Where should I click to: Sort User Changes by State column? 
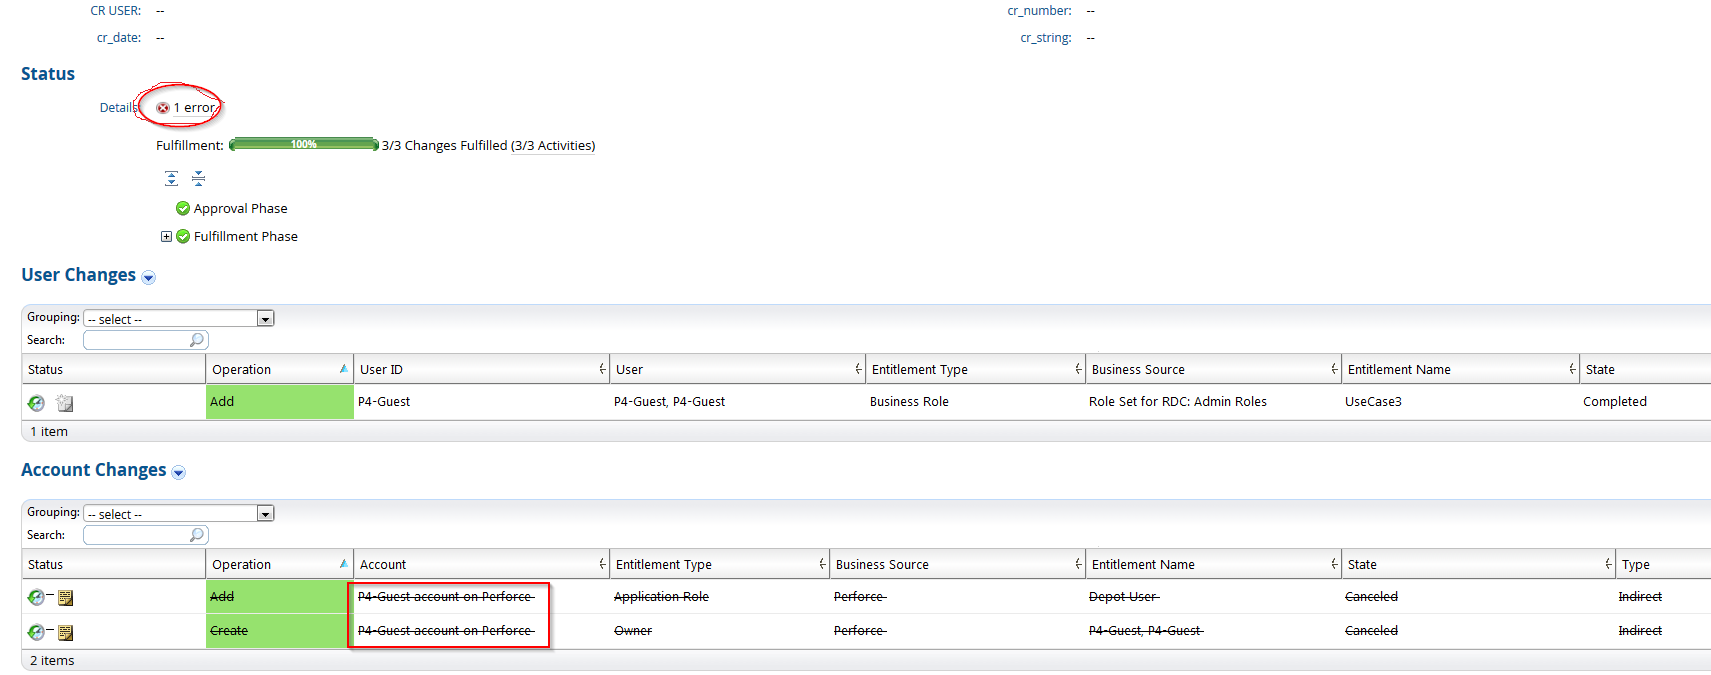pos(1645,370)
